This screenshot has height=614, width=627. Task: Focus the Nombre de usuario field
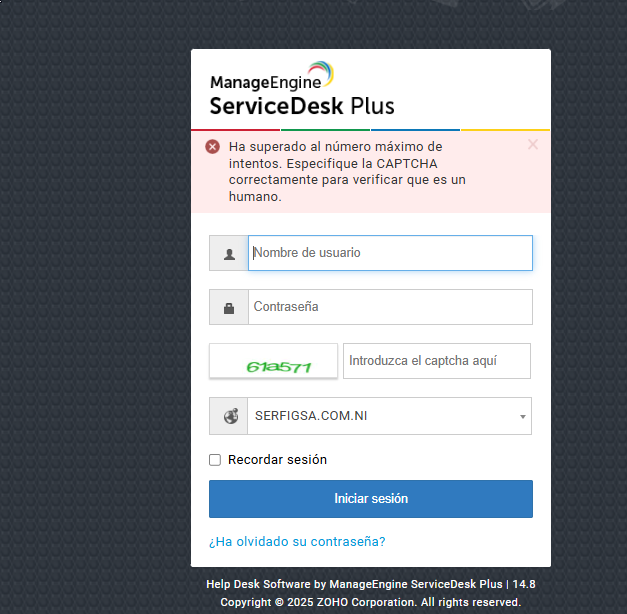point(390,253)
